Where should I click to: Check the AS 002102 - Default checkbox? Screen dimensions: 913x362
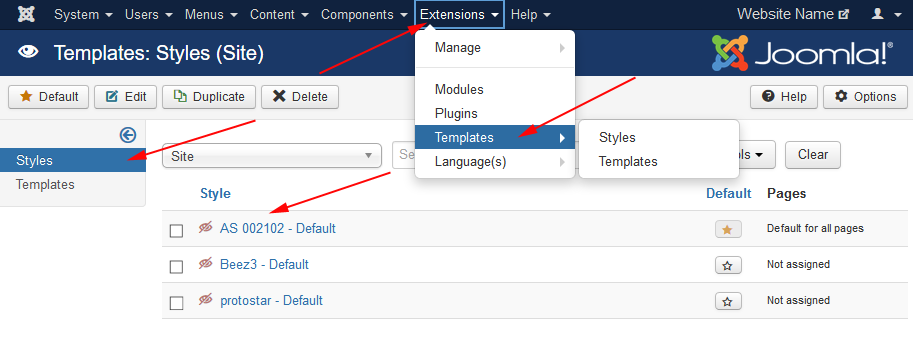[x=176, y=231]
